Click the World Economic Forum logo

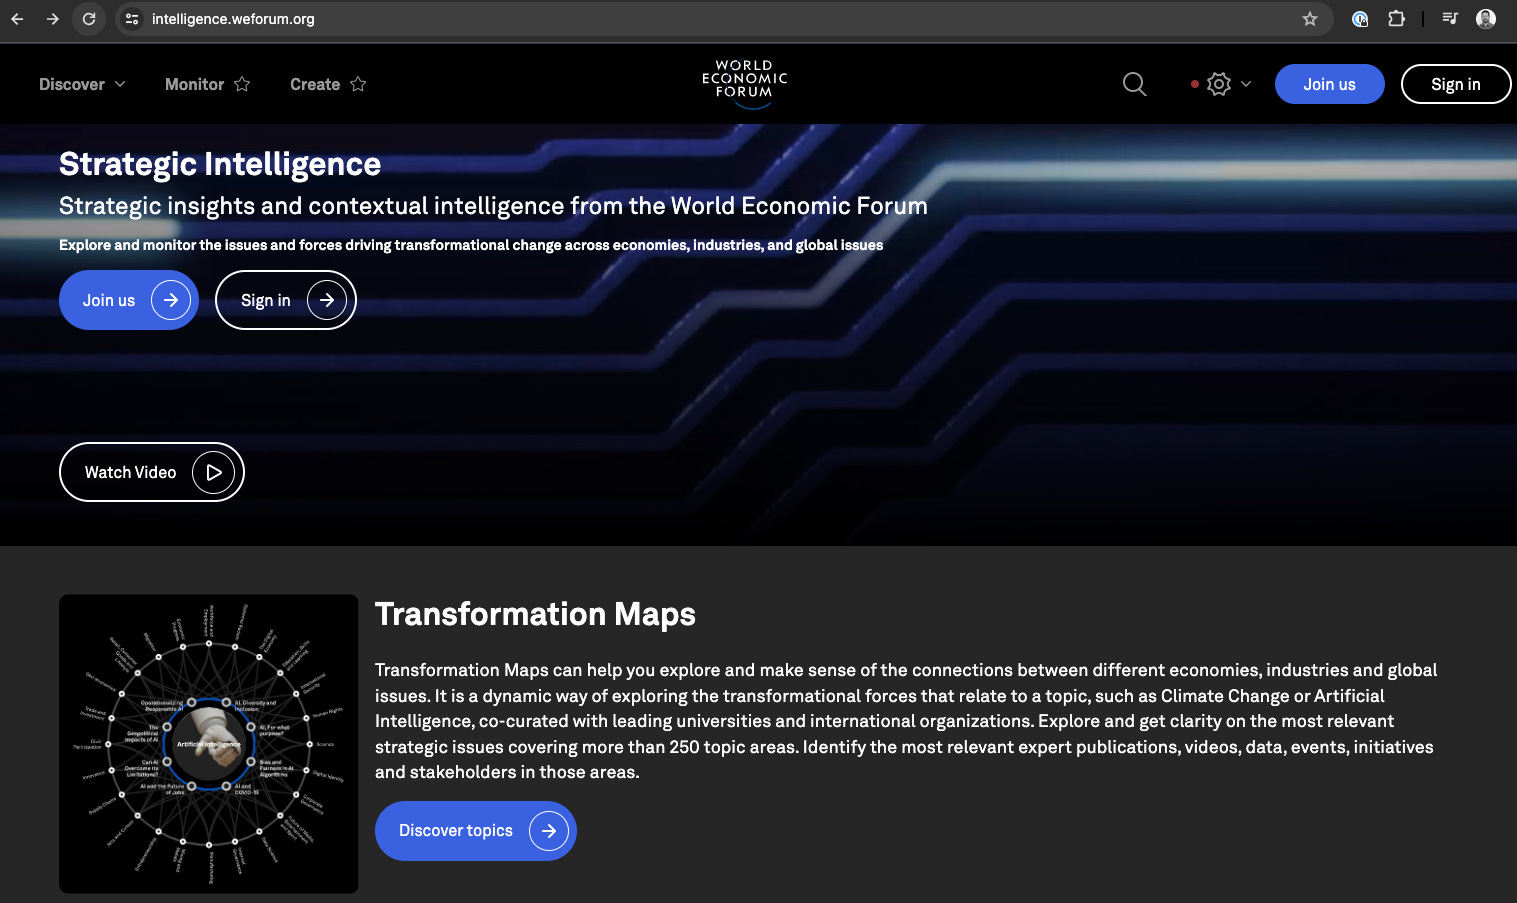point(745,82)
